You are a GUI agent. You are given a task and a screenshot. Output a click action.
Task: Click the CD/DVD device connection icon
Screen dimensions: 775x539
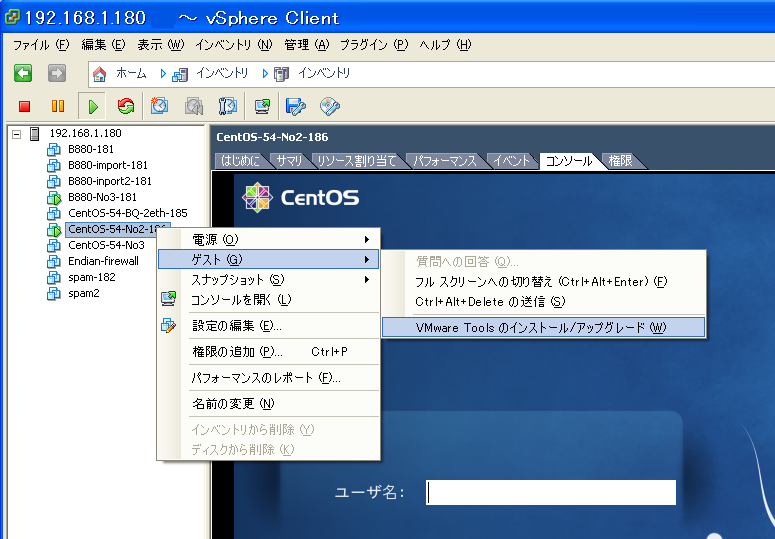click(x=330, y=106)
